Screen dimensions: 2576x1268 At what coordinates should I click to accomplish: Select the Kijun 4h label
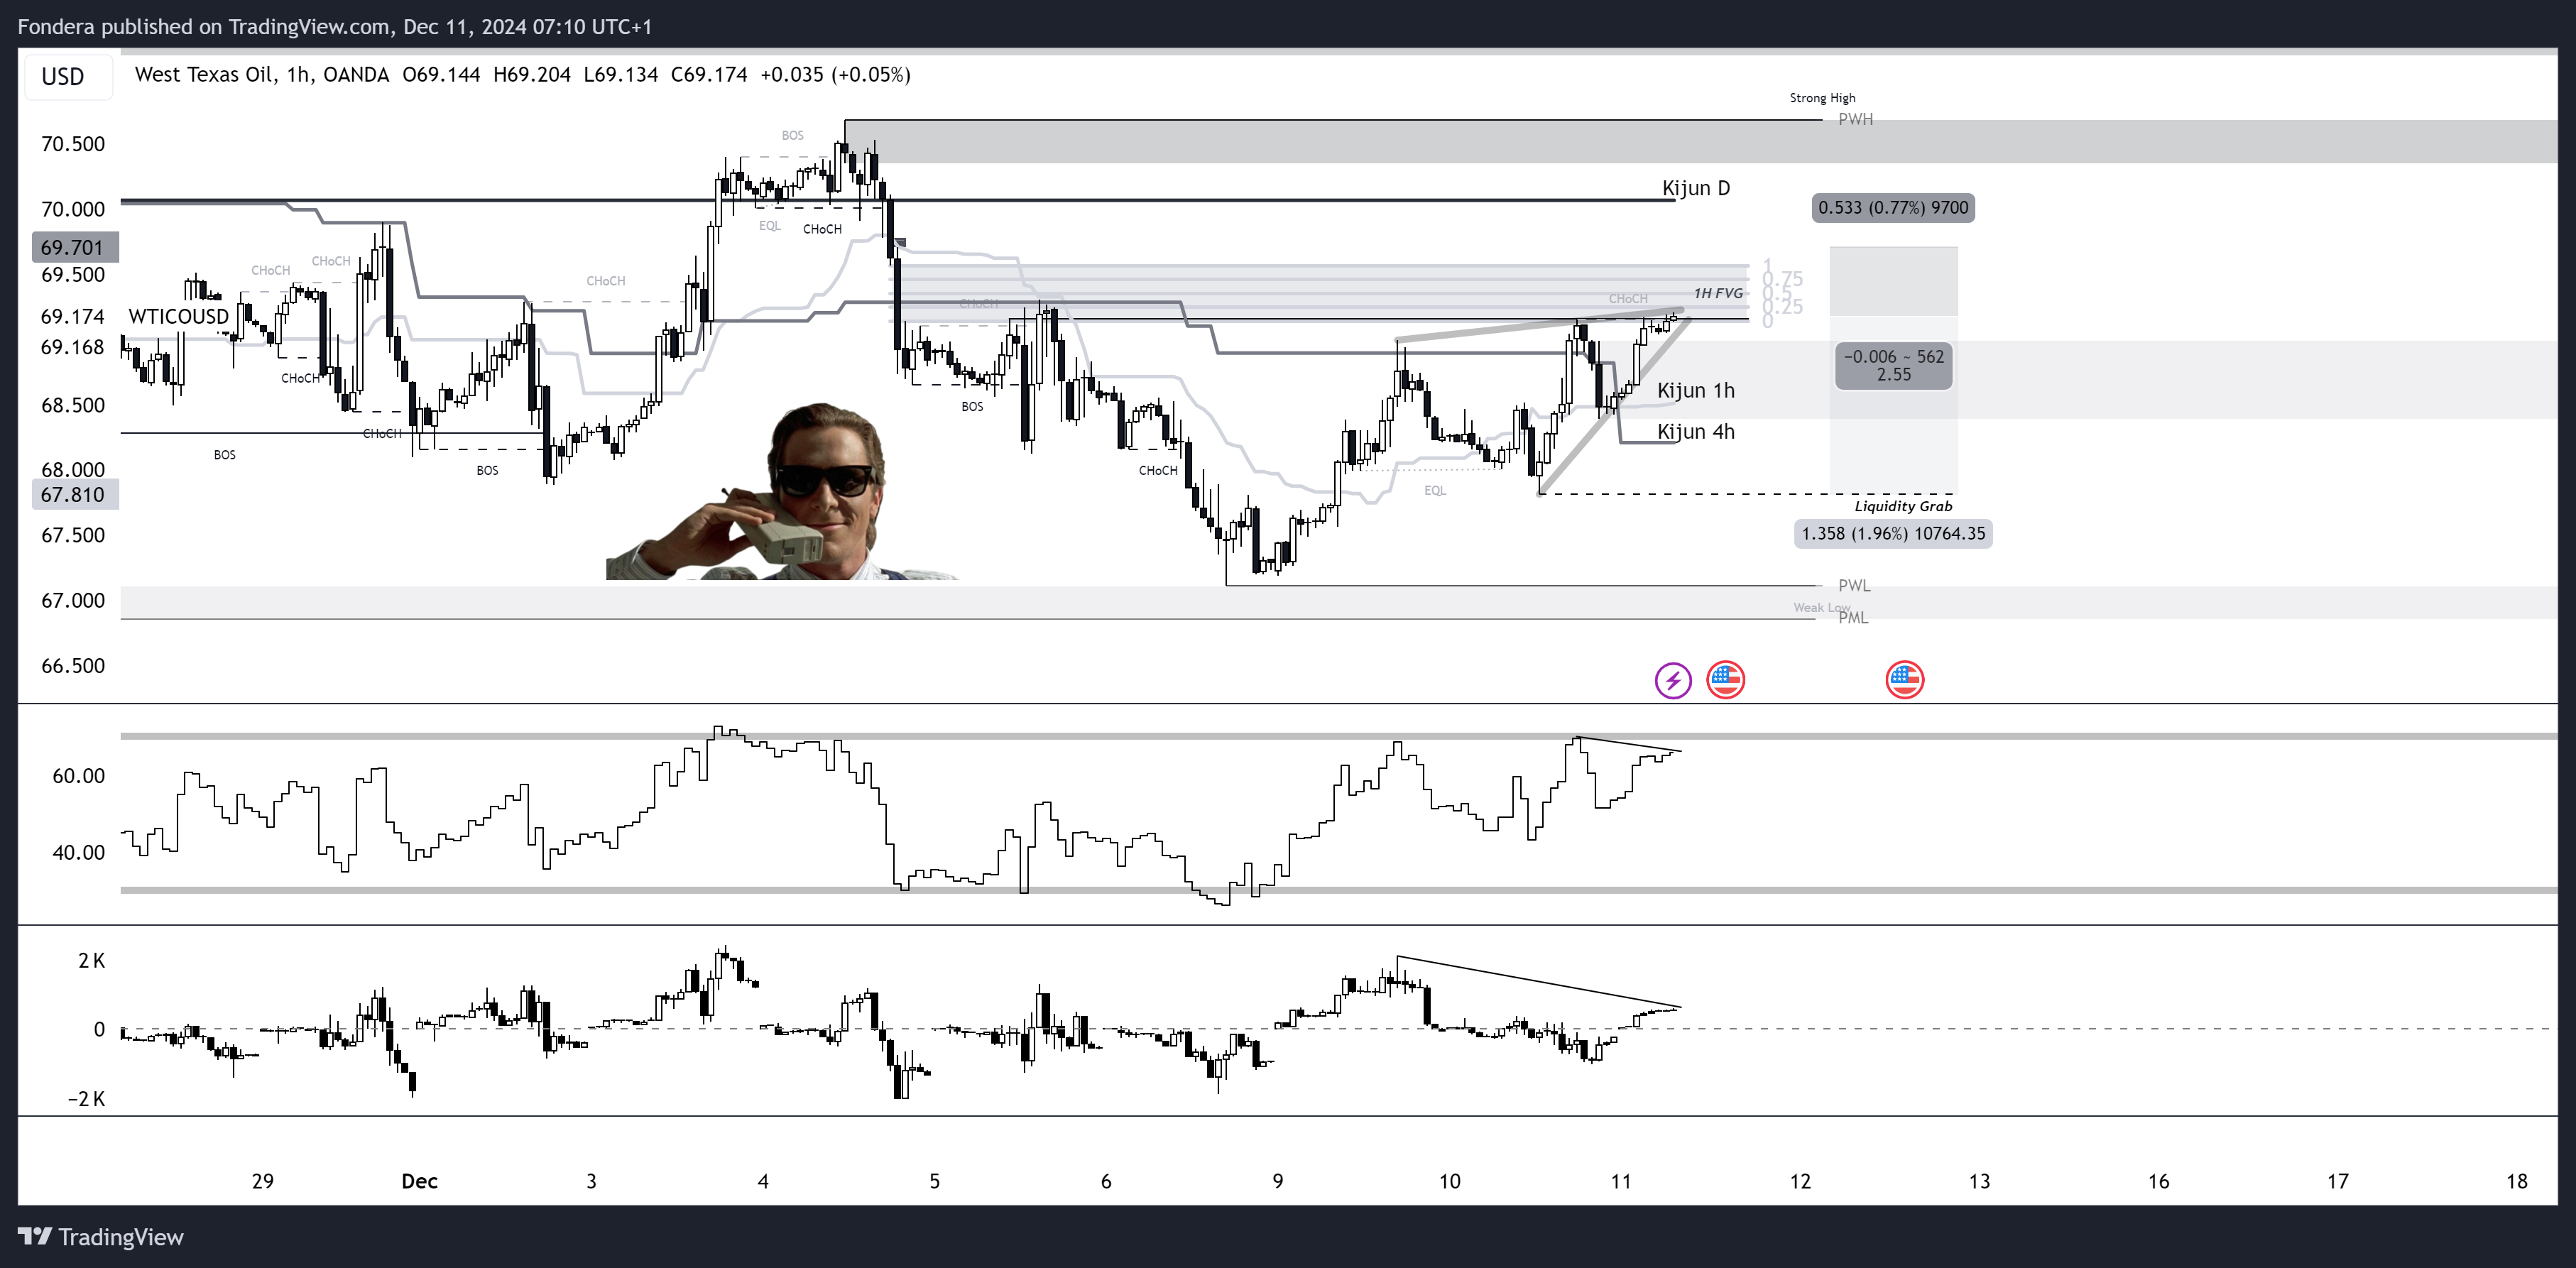(1696, 431)
